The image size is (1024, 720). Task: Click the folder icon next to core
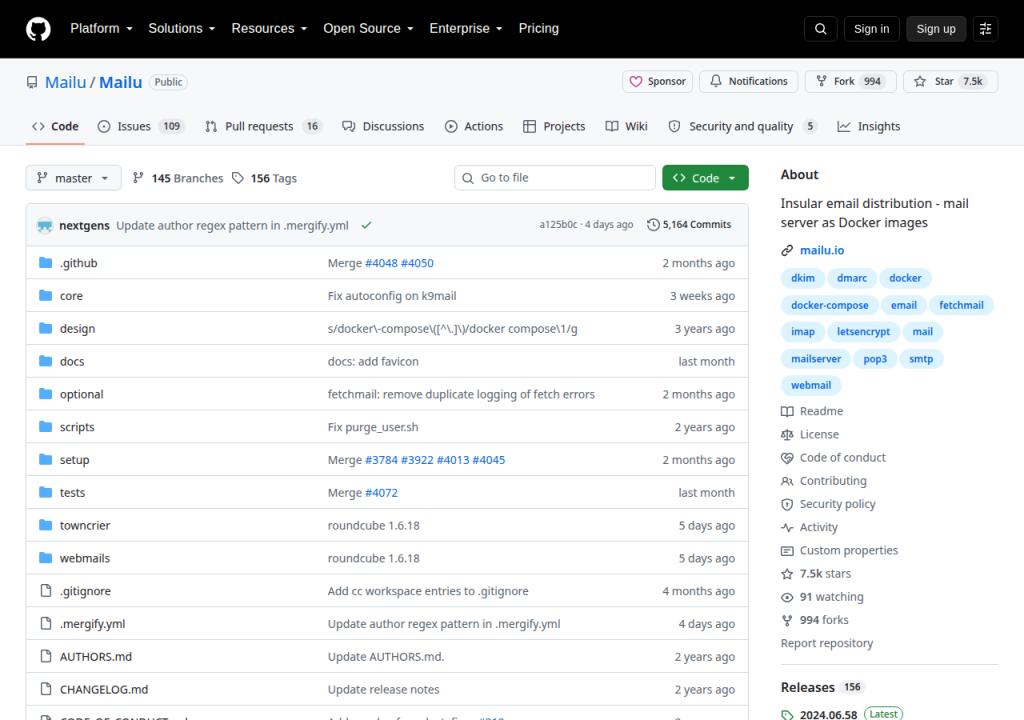[45, 295]
